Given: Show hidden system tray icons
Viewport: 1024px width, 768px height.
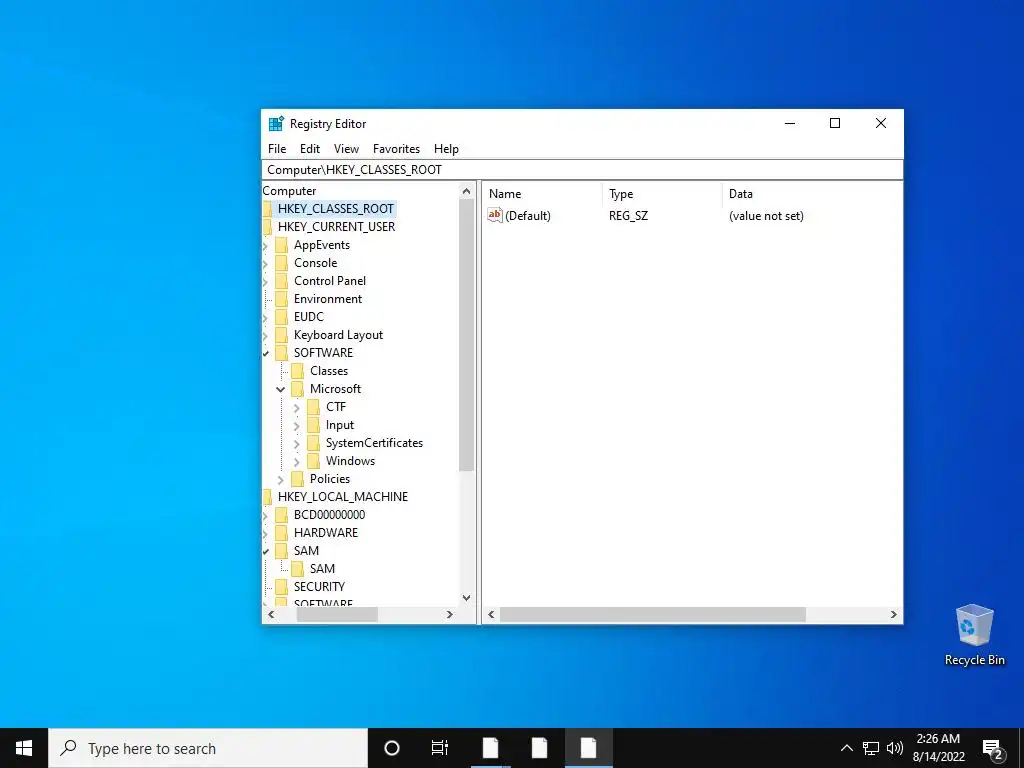Looking at the screenshot, I should [x=846, y=748].
